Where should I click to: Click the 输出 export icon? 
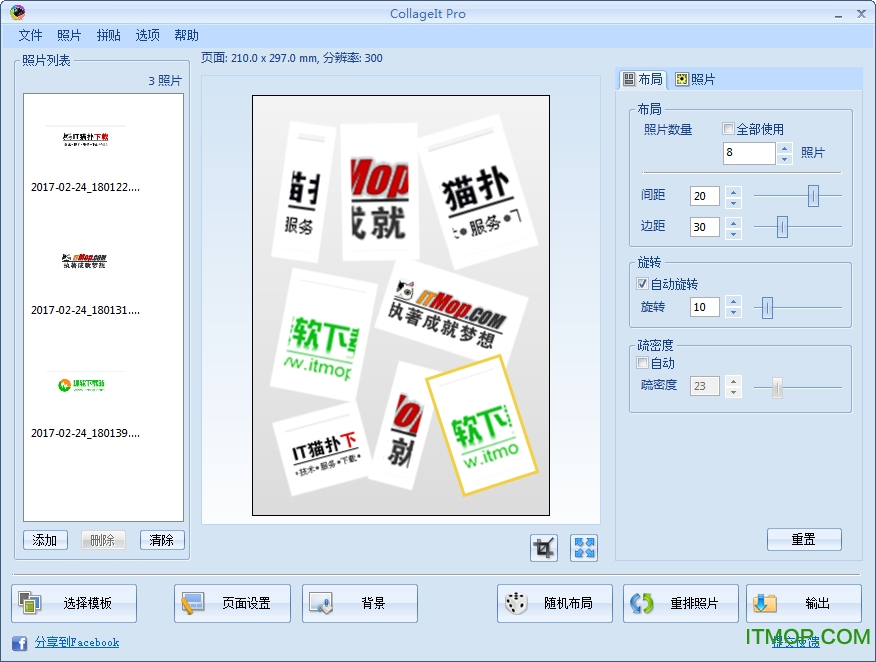766,603
